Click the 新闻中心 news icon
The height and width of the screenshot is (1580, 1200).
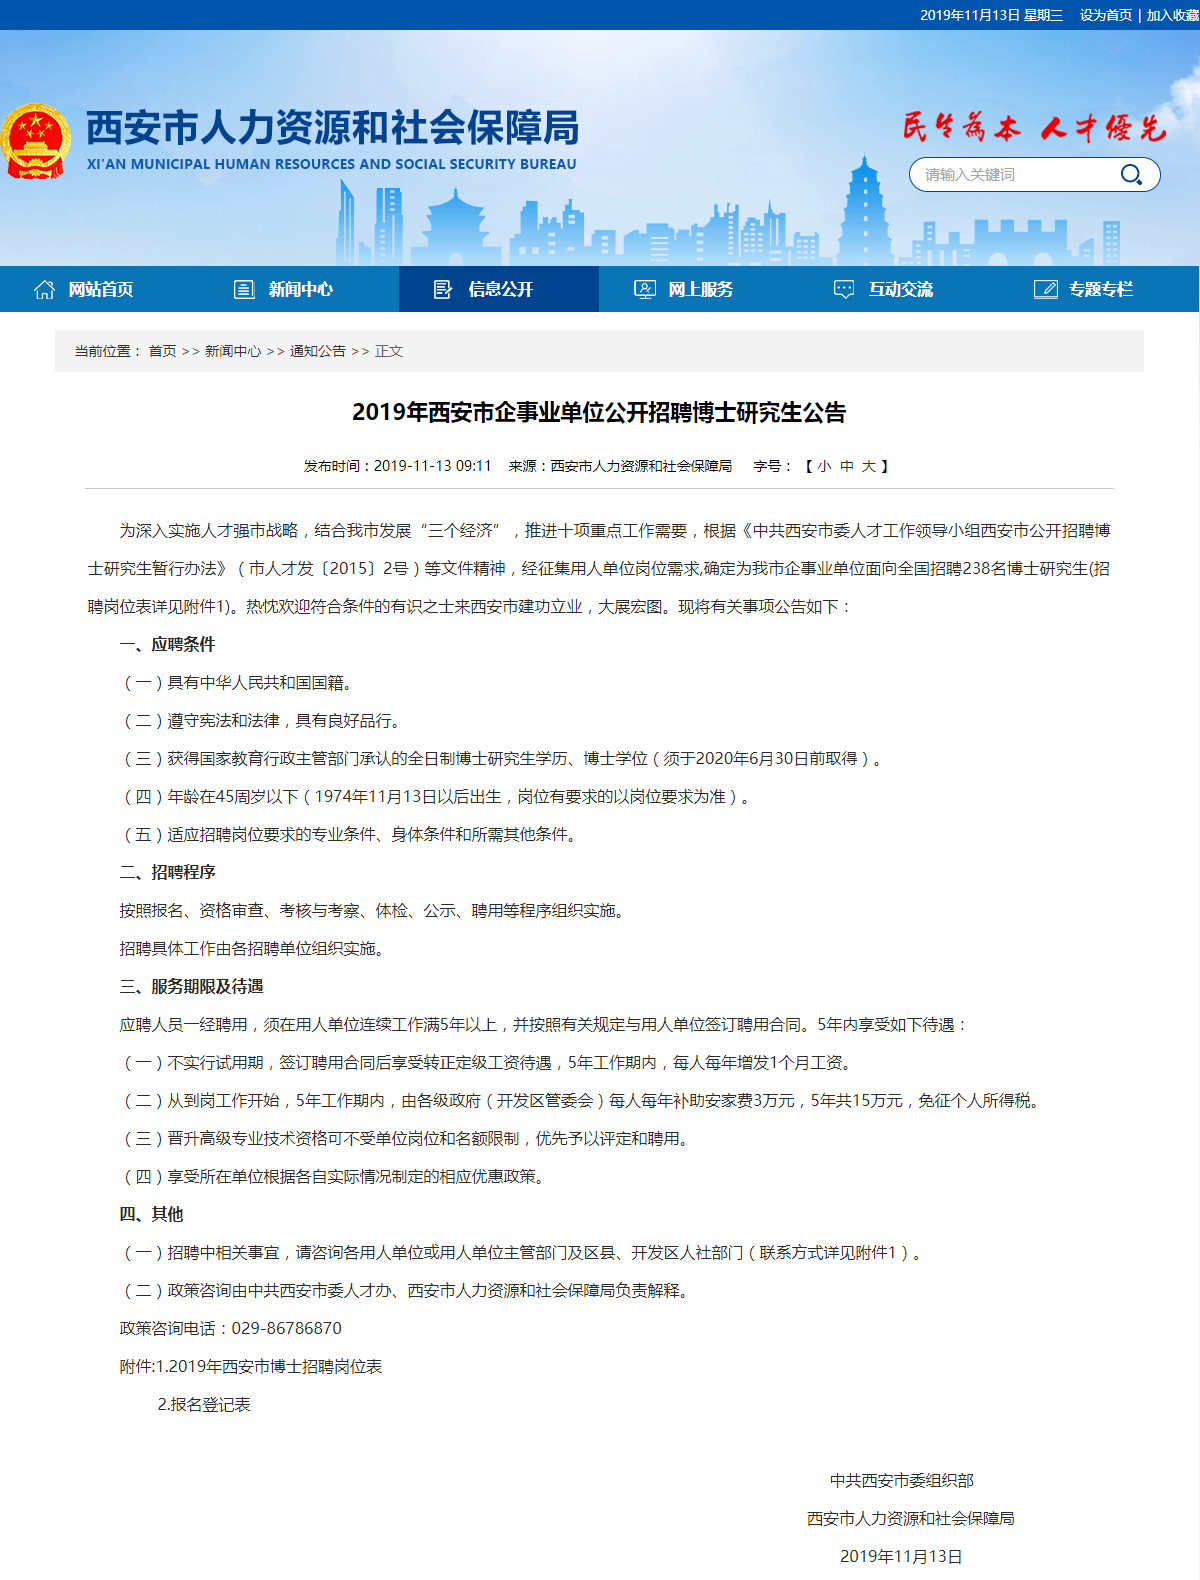pyautogui.click(x=244, y=289)
